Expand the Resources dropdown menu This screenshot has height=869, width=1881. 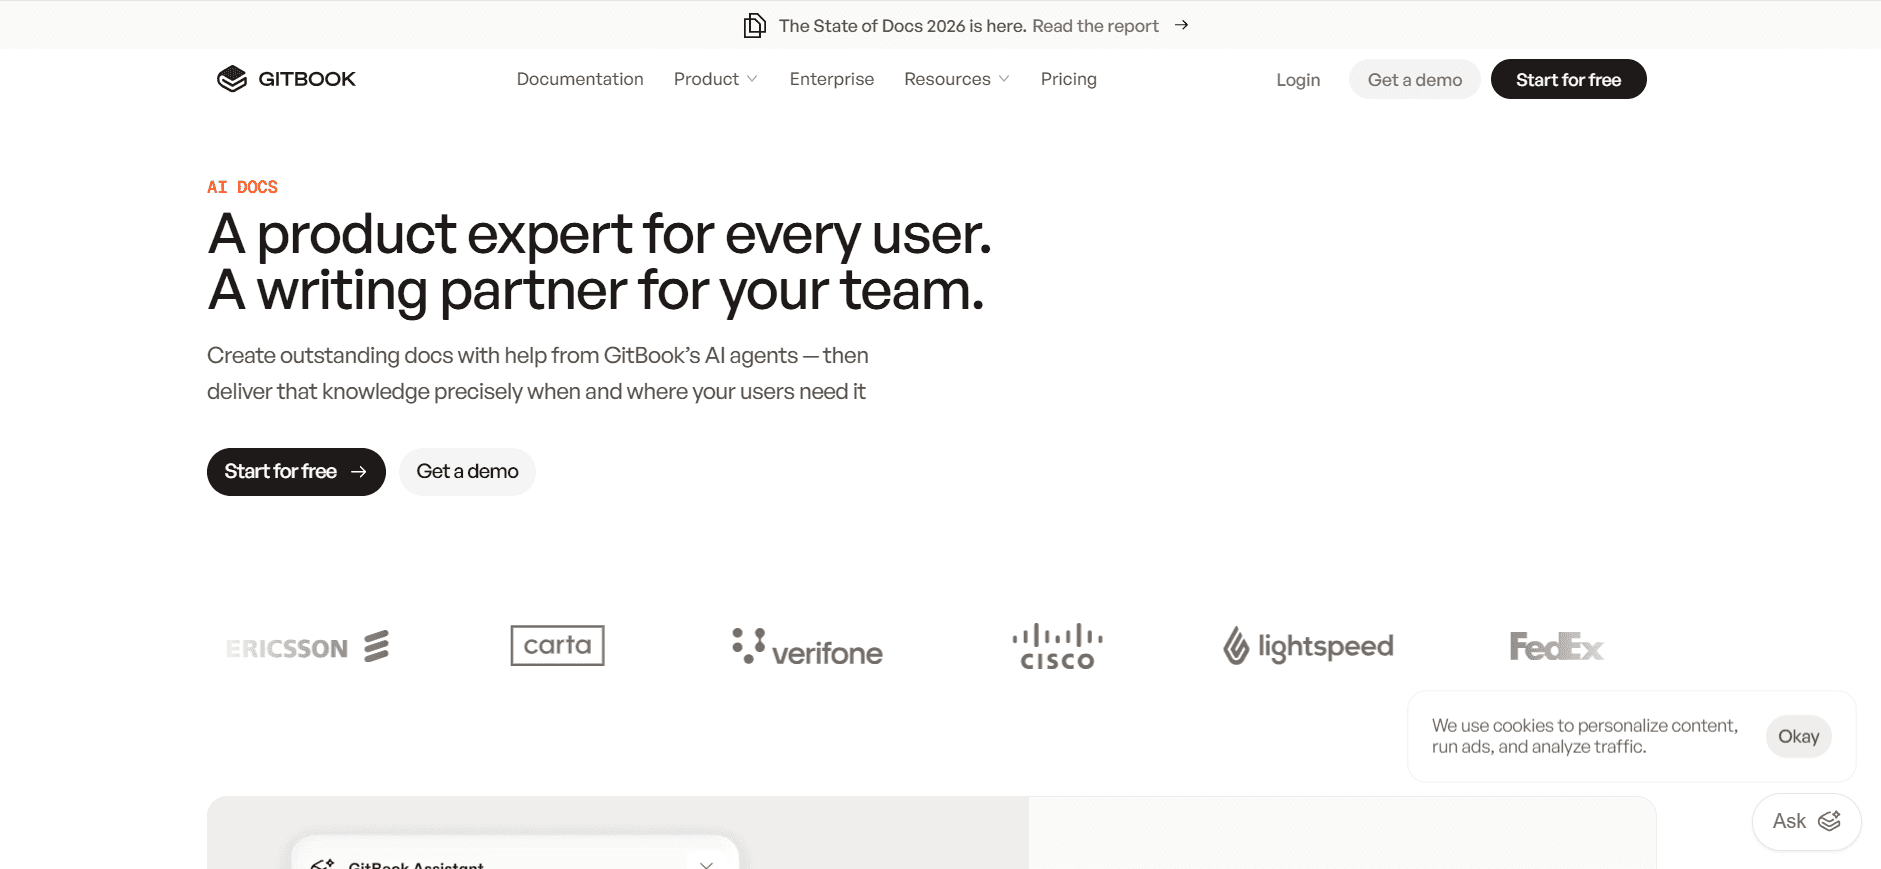click(x=957, y=79)
